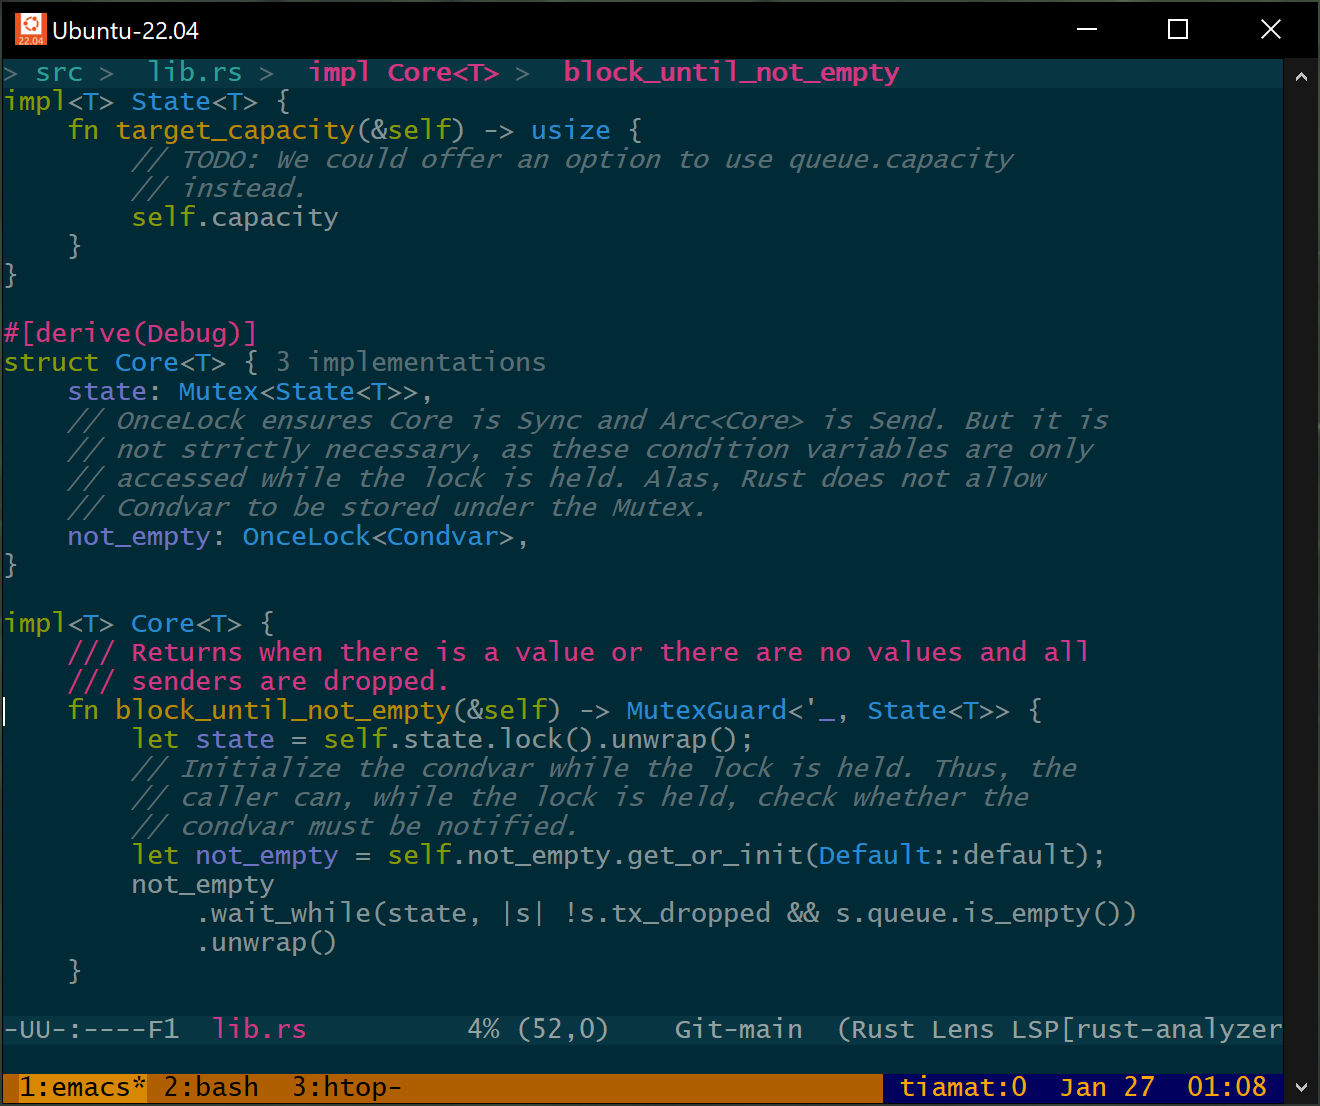Place cursor on fn target_capacity definition
The image size is (1320, 1106).
tap(235, 131)
